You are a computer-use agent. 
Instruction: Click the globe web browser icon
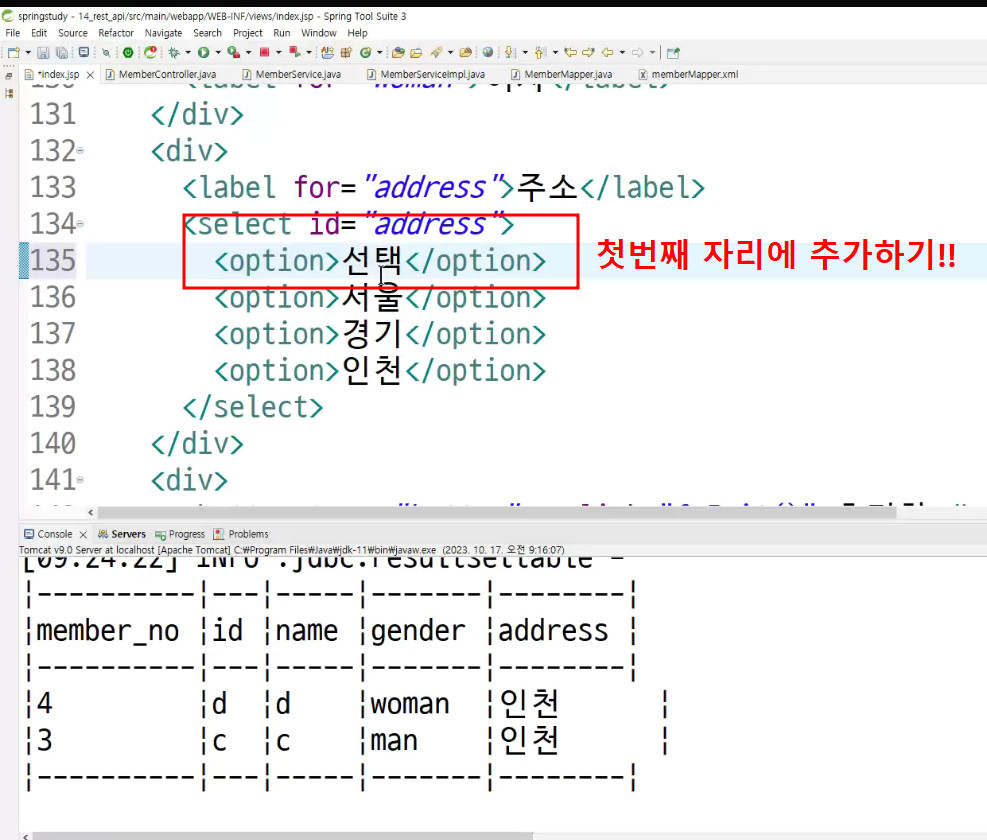tap(488, 52)
